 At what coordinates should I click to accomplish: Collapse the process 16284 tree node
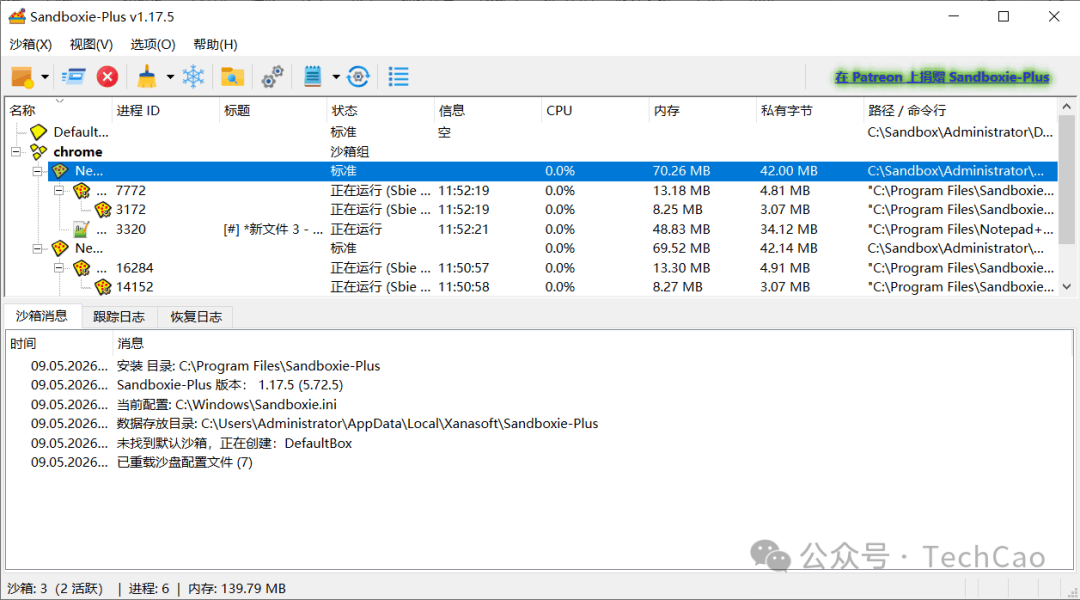pyautogui.click(x=59, y=267)
